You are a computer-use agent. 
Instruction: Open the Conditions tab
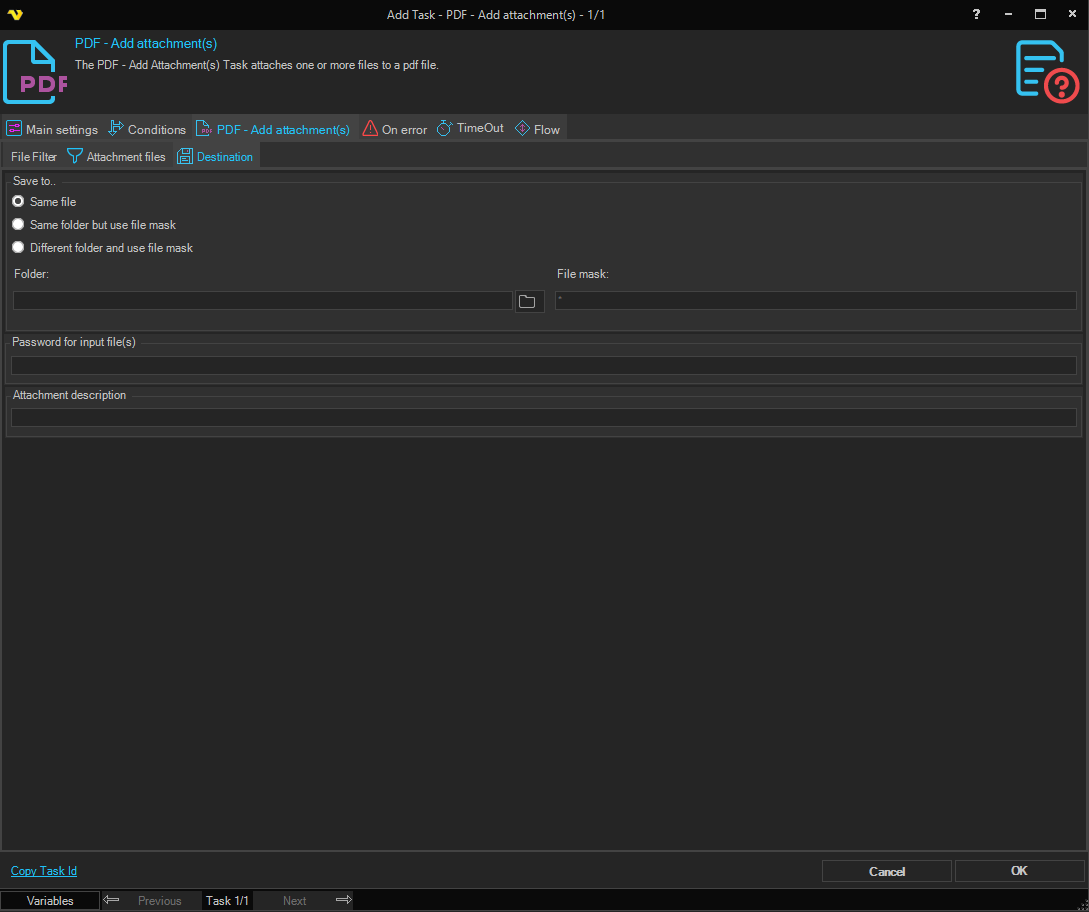(x=147, y=129)
